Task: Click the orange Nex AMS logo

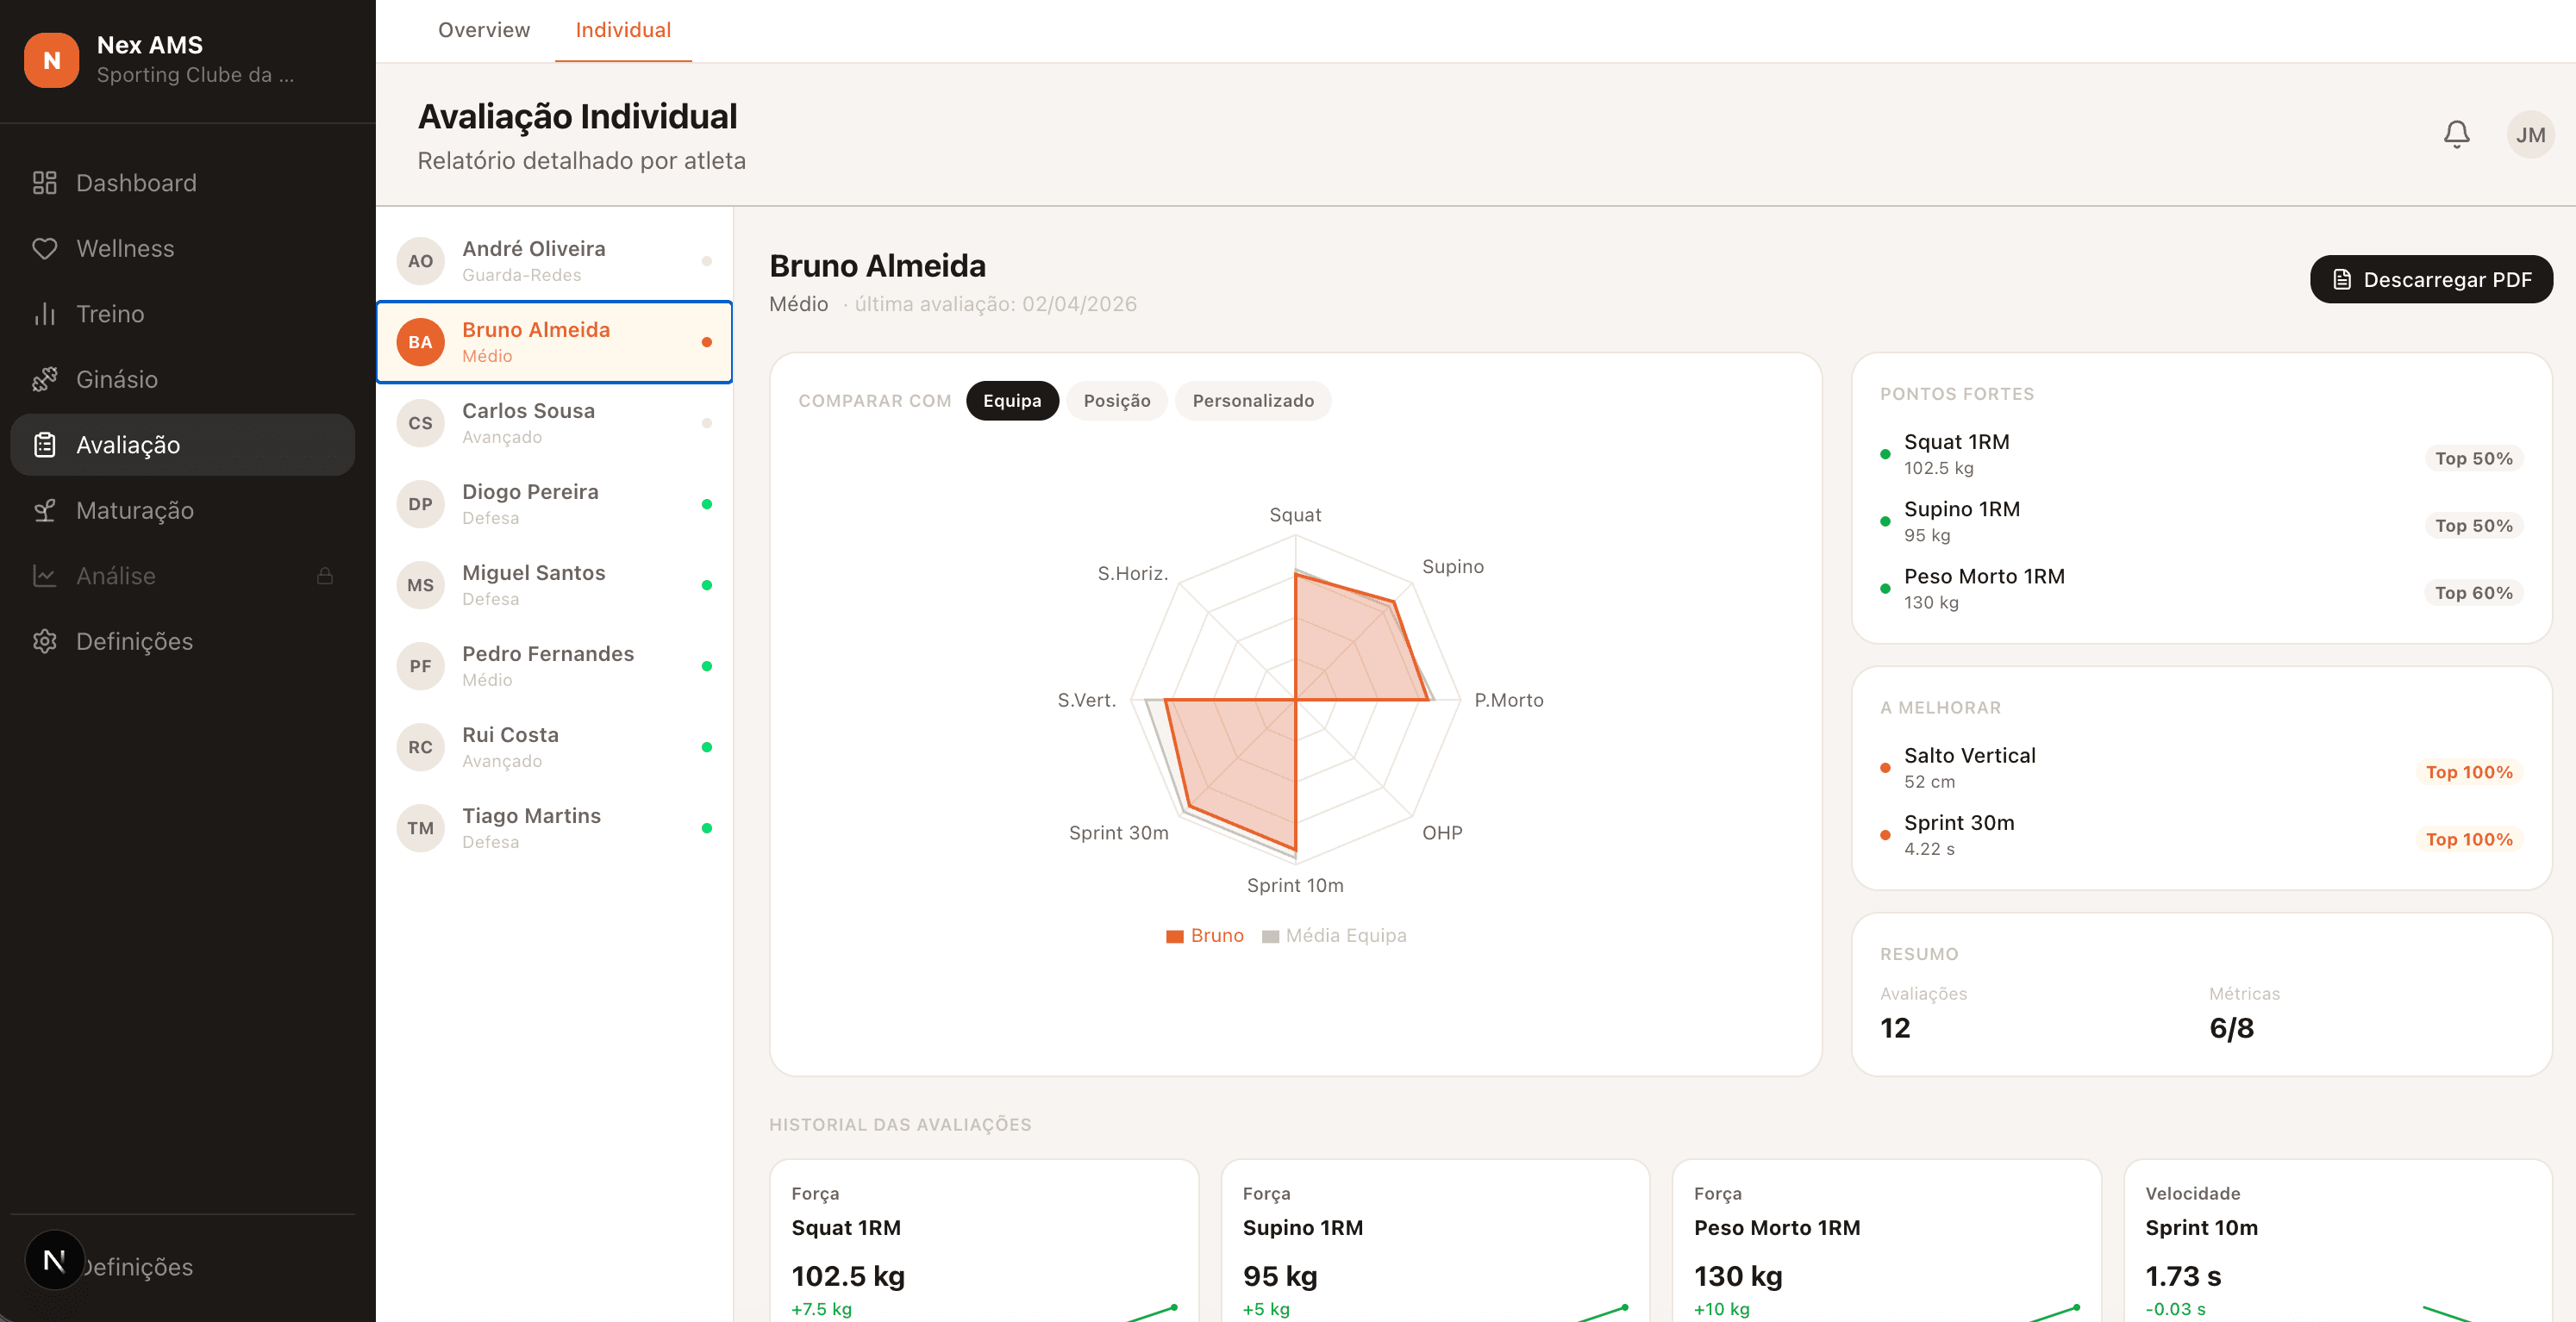Action: click(51, 60)
